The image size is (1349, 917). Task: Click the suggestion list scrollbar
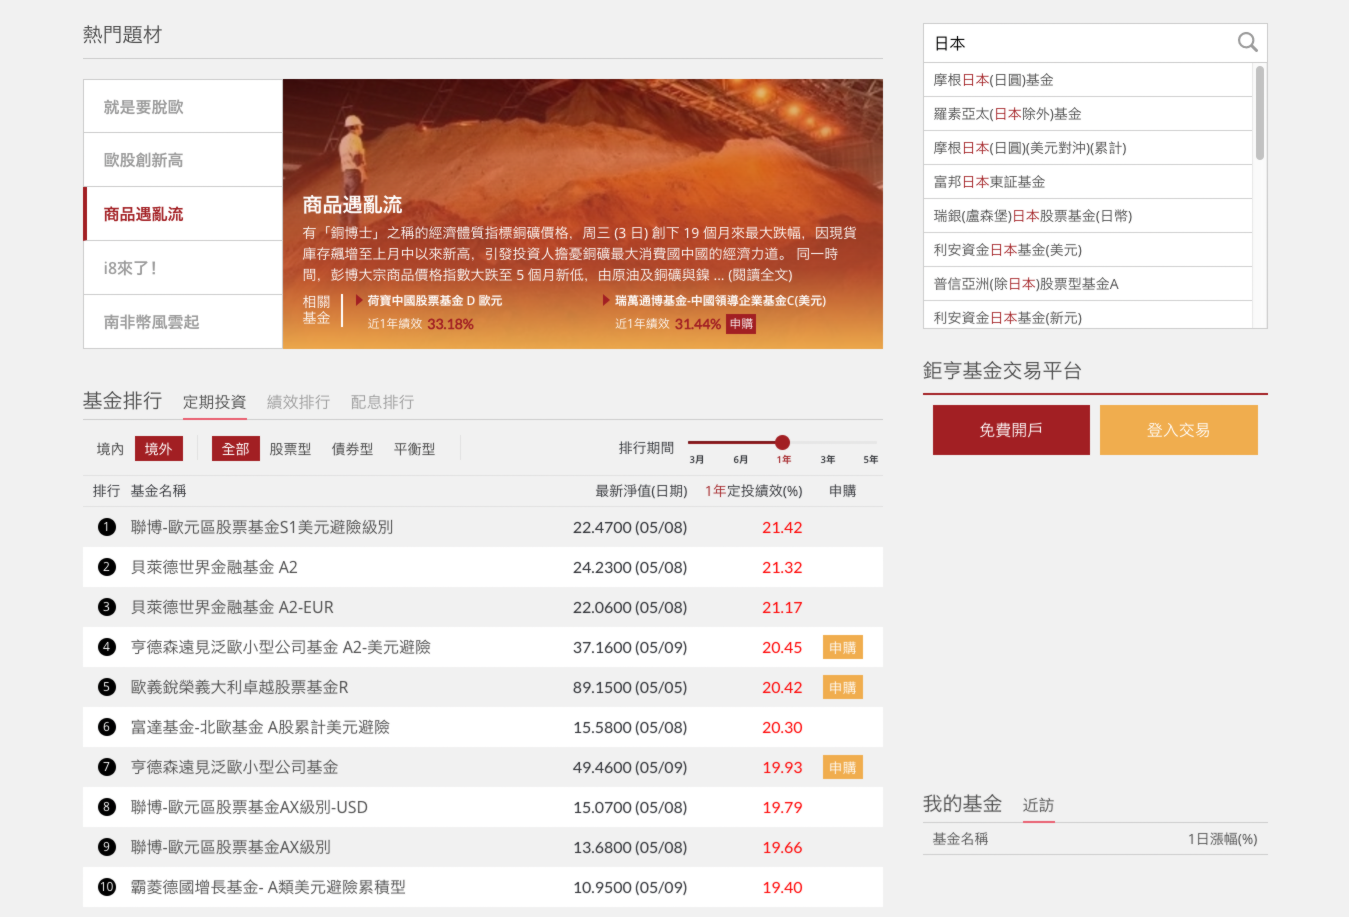click(1260, 113)
